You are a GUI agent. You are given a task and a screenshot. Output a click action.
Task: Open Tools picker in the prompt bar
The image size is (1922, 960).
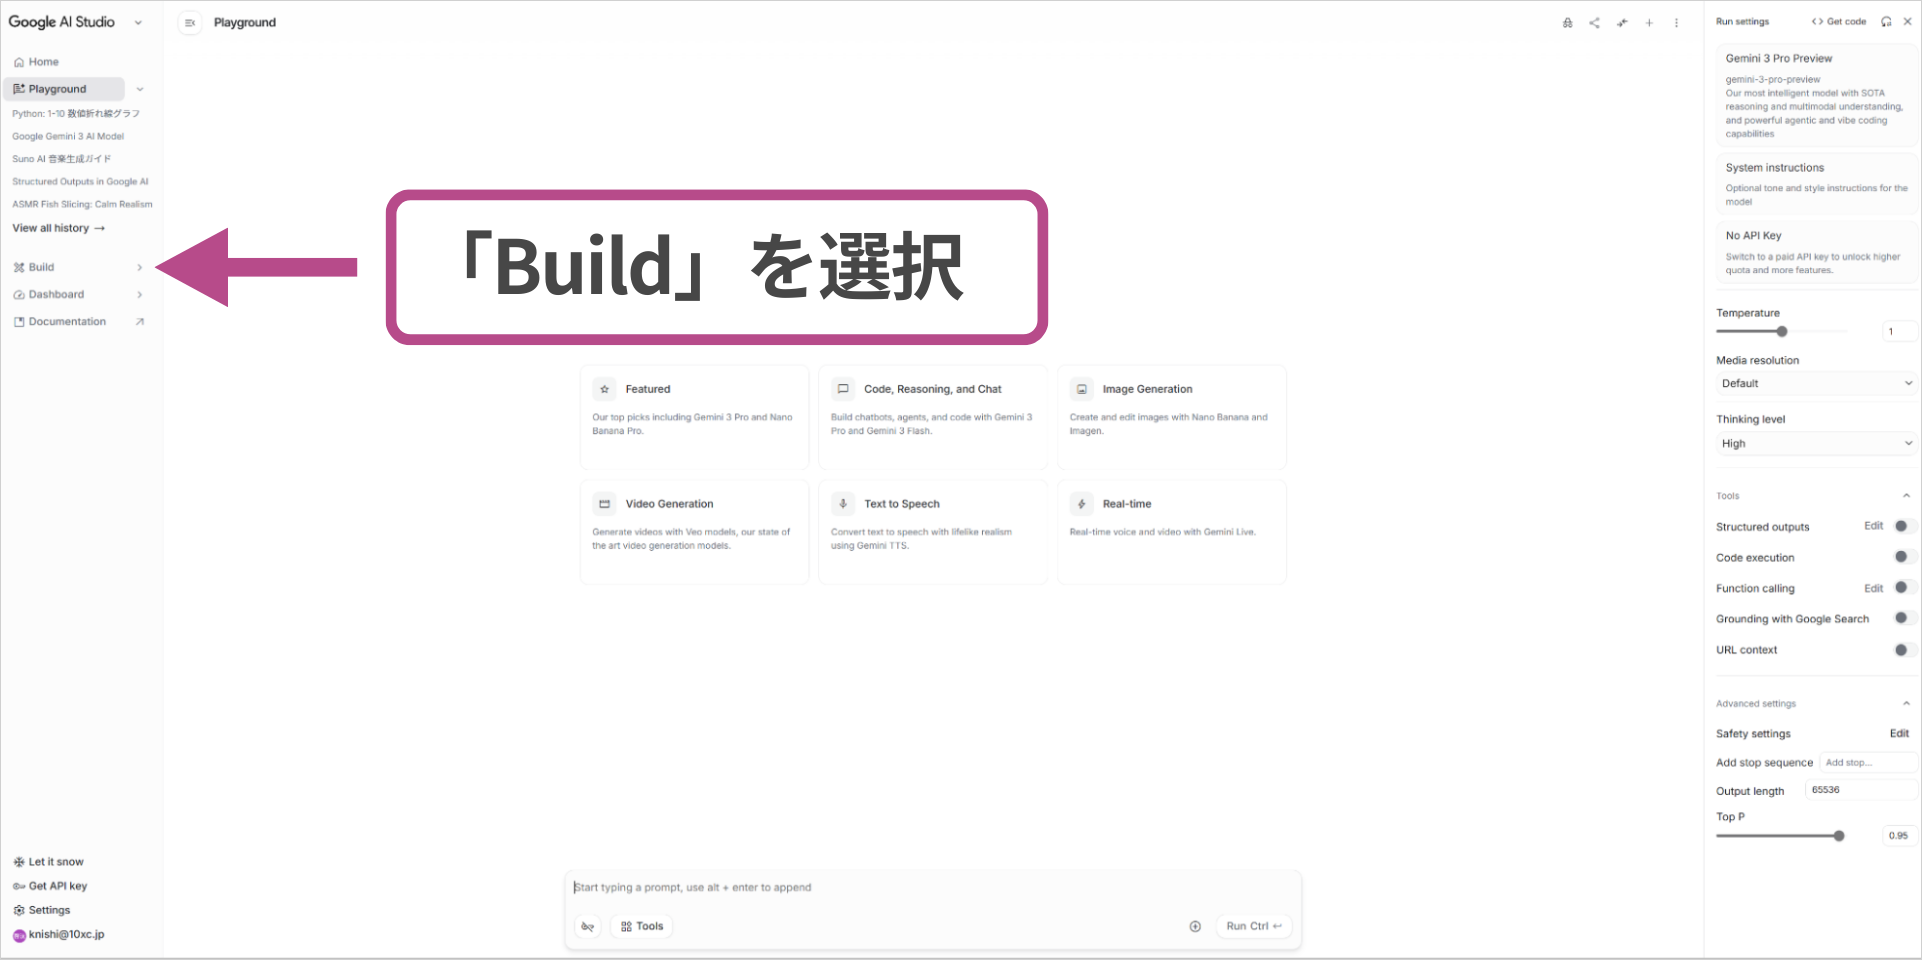tap(641, 926)
